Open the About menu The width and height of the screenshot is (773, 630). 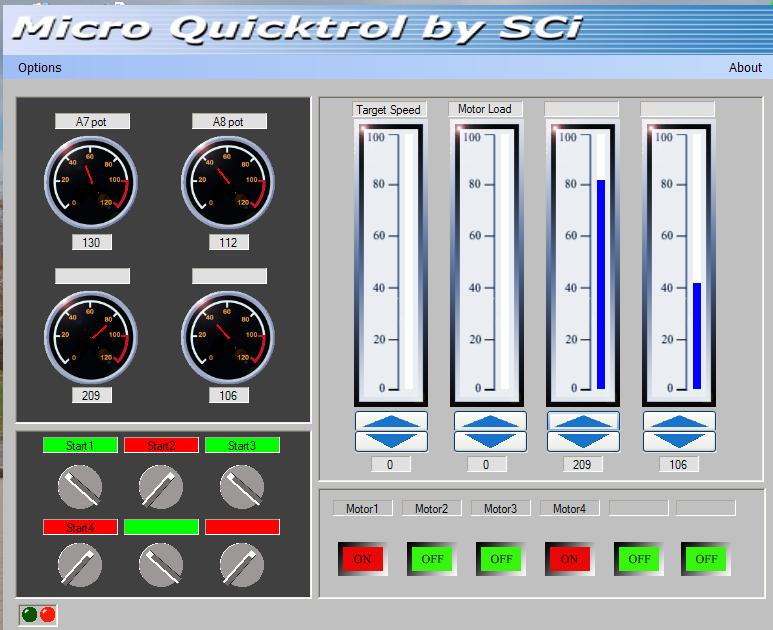pyautogui.click(x=745, y=68)
